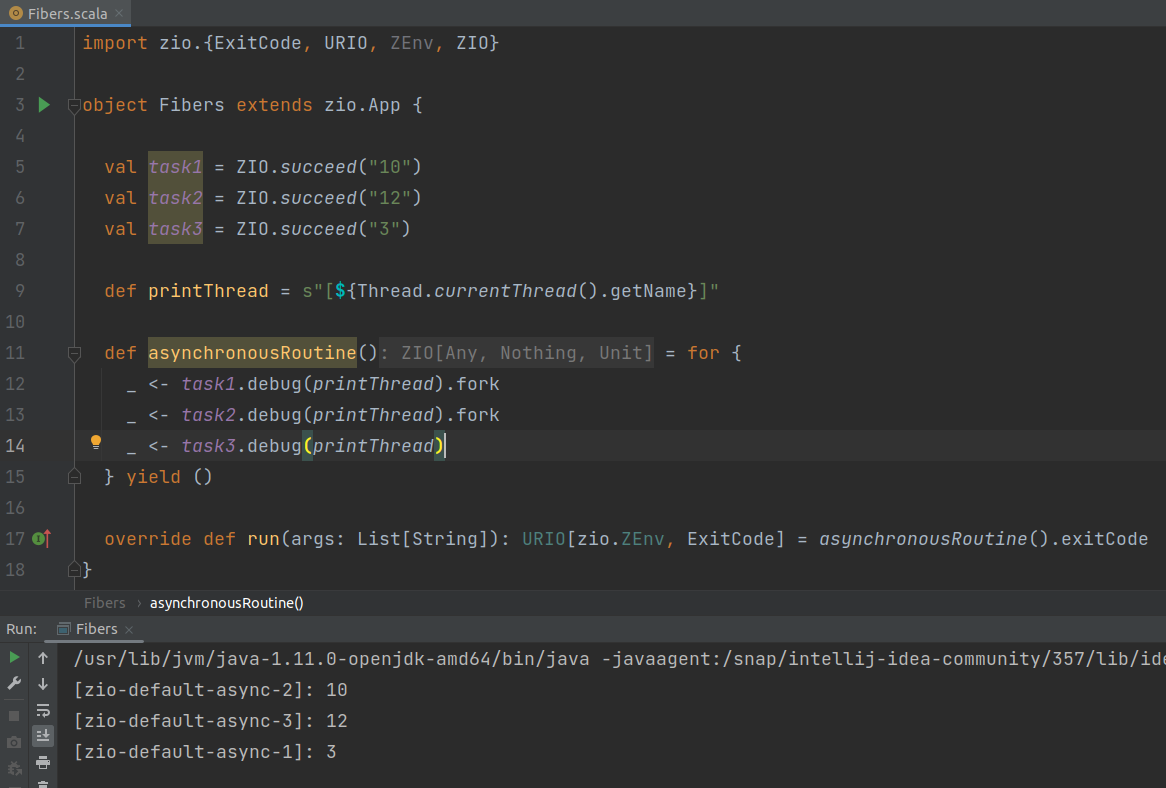
Task: Click asynchronousRoutine() in the breadcrumb bar
Action: point(227,603)
